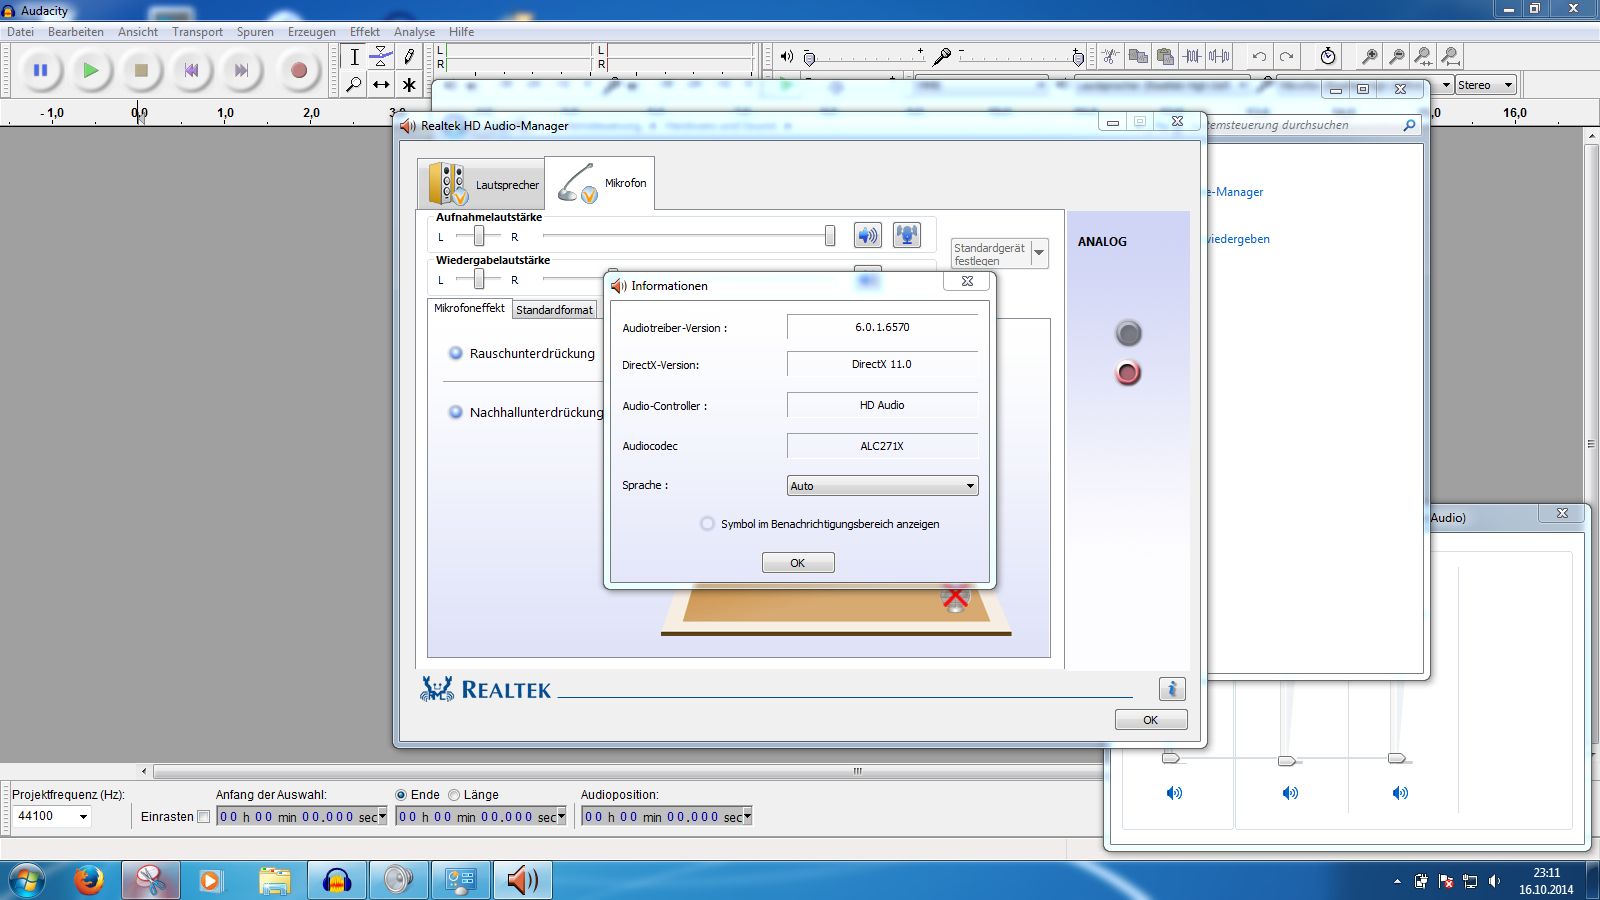1600x900 pixels.
Task: Click the microphone boost icon button
Action: [907, 235]
